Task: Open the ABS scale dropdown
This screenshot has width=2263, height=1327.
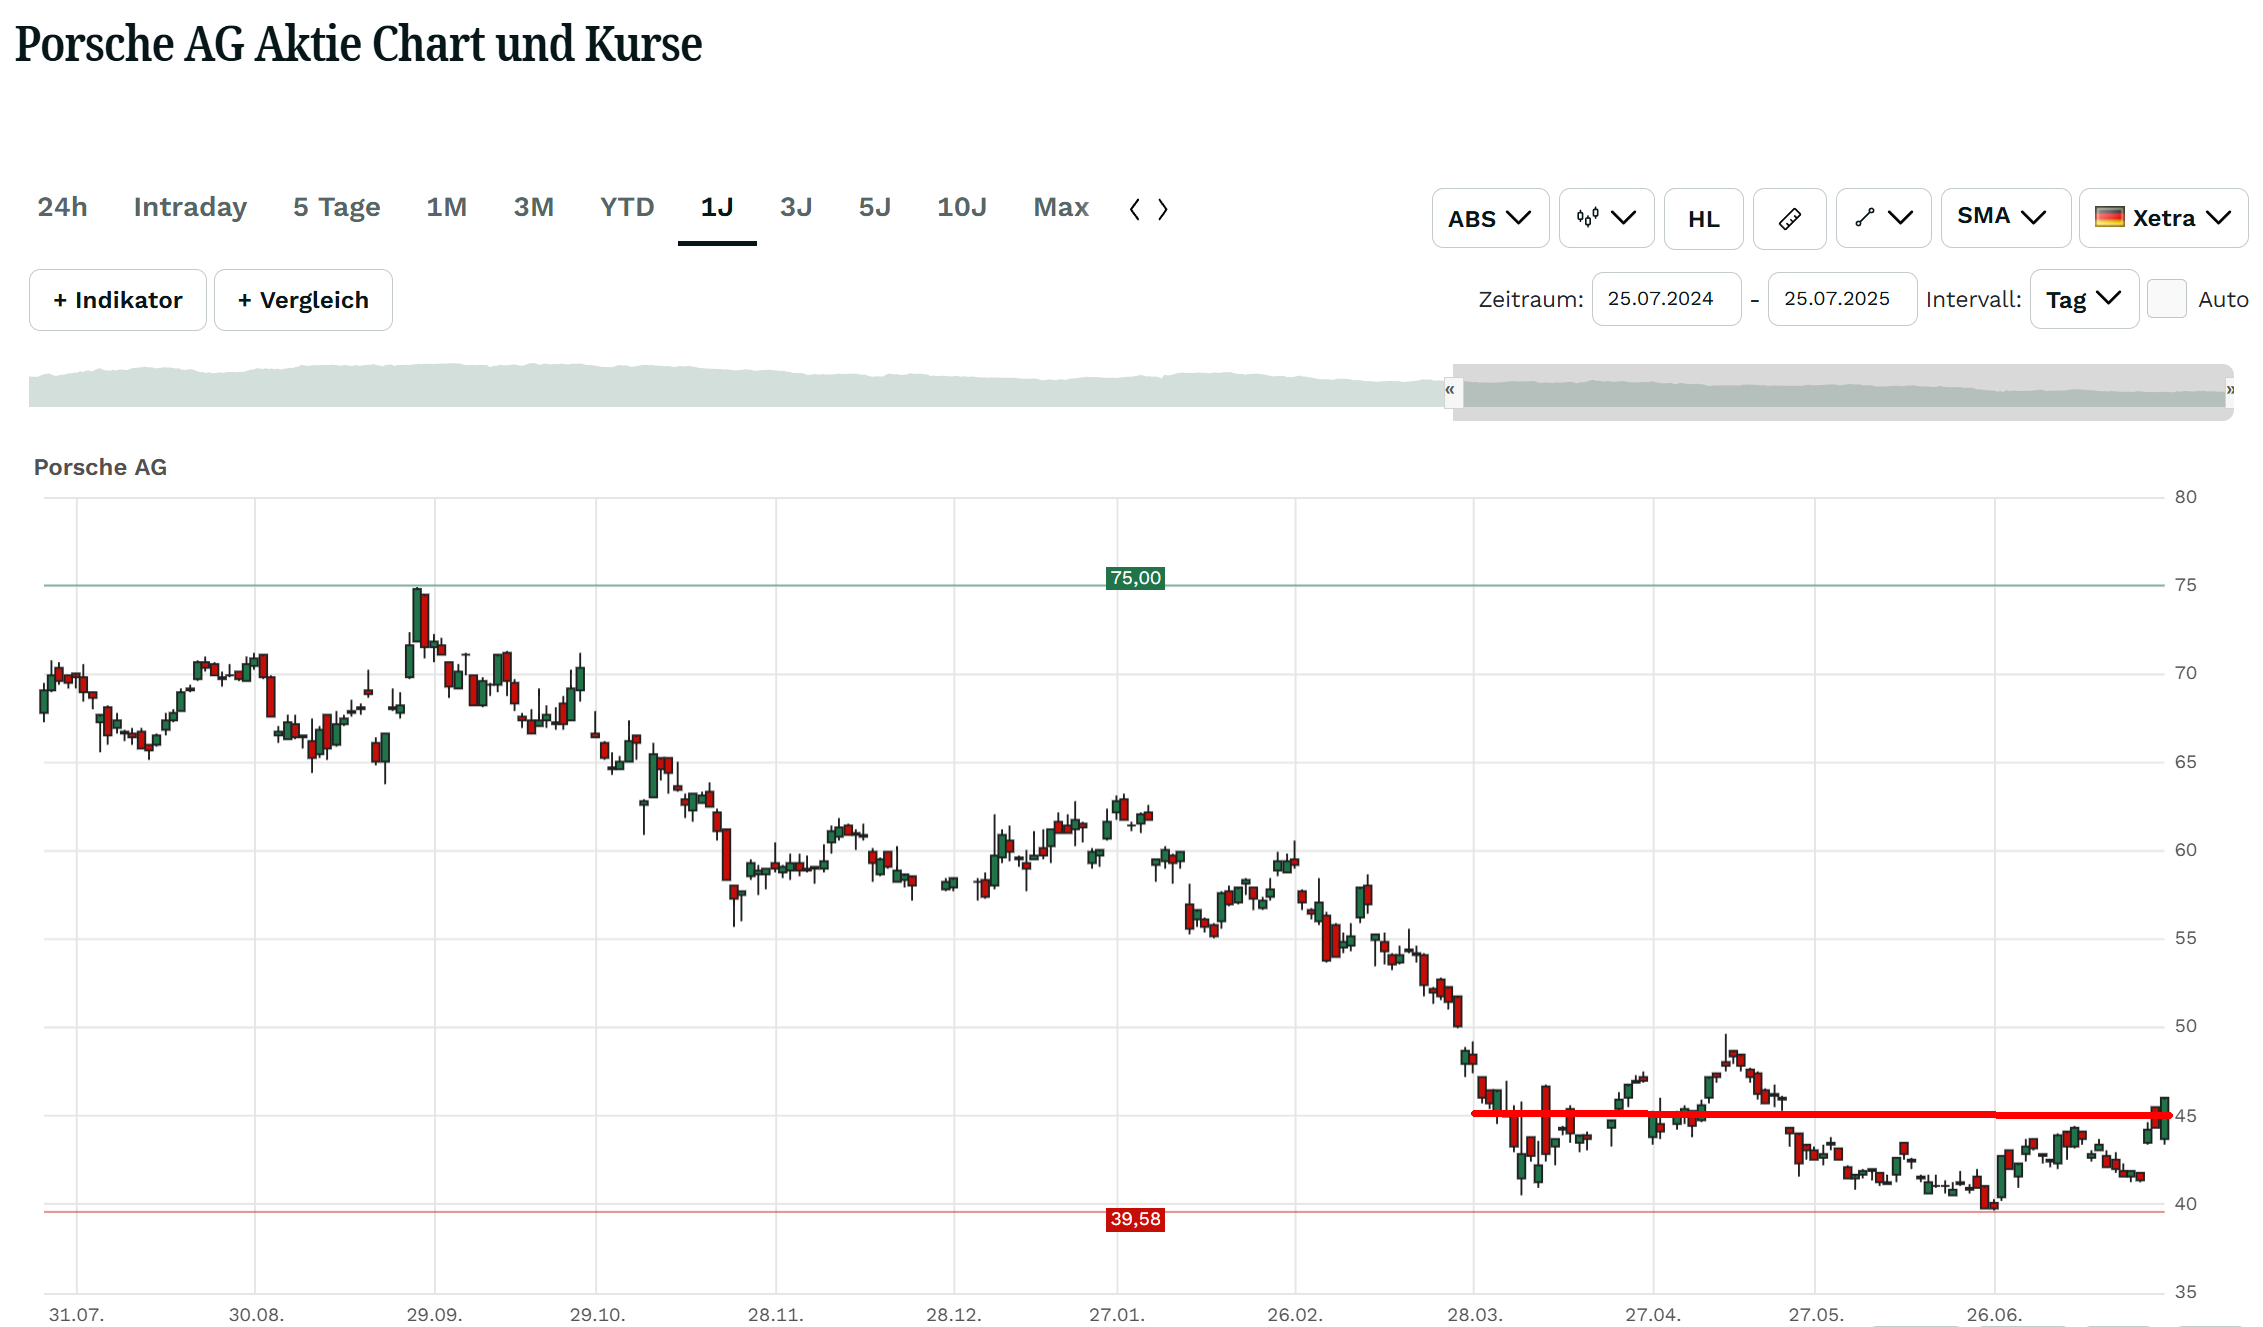Action: pyautogui.click(x=1490, y=218)
